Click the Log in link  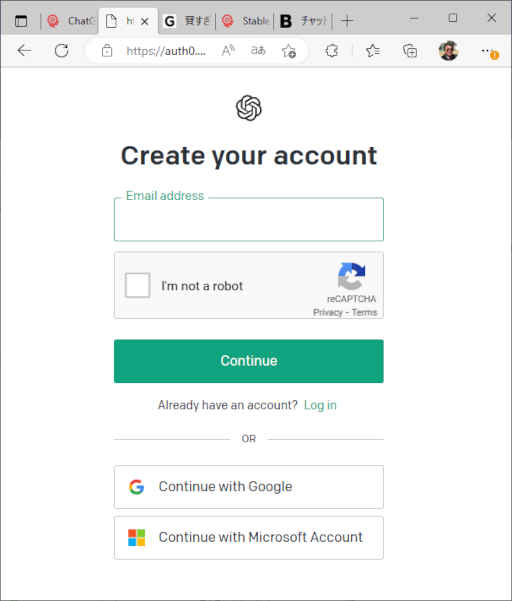320,405
